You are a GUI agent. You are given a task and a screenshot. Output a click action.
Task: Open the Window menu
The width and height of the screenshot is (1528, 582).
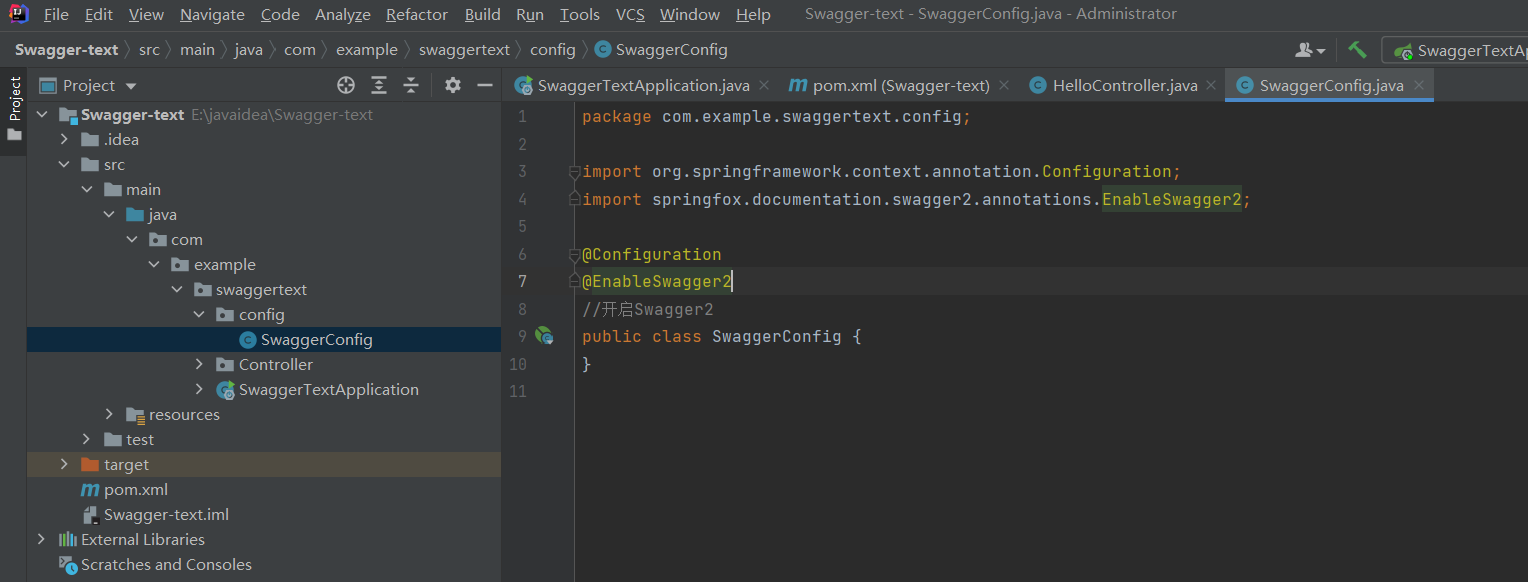click(x=690, y=14)
